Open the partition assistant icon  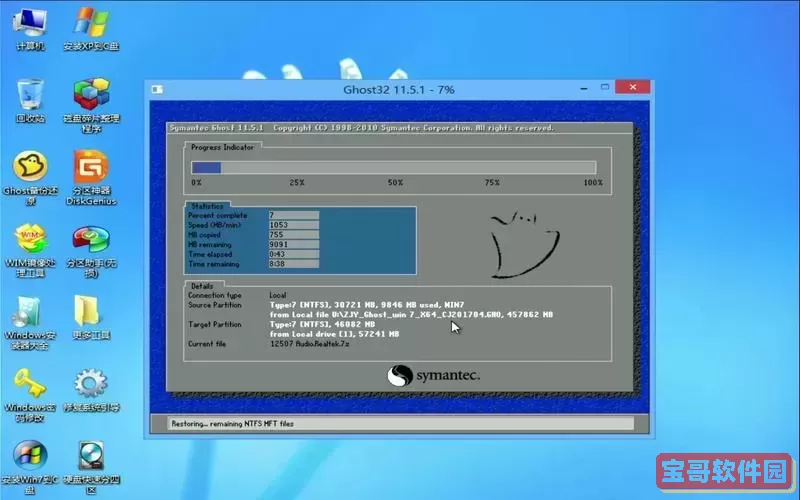91,240
